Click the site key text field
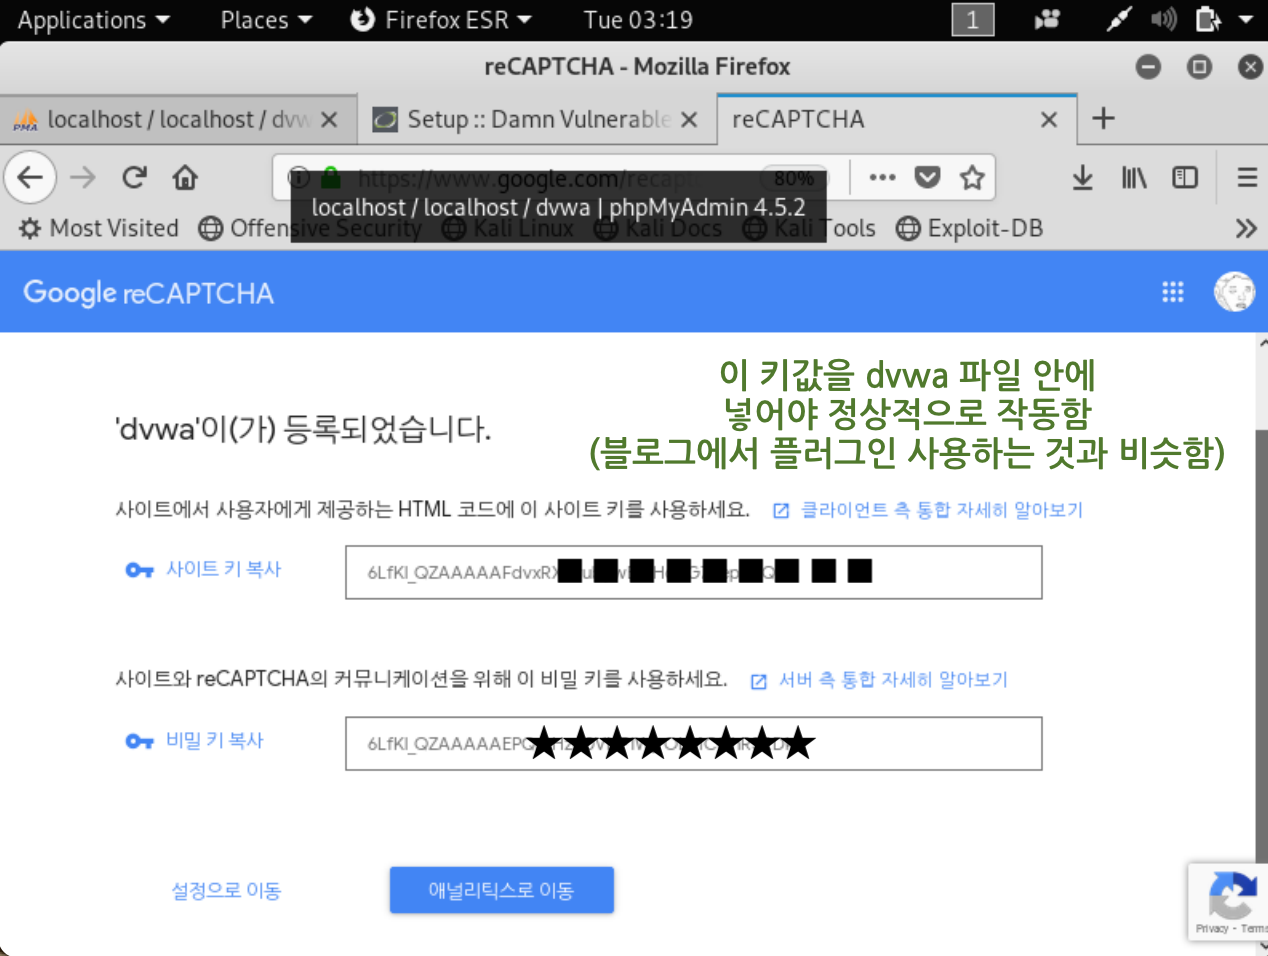This screenshot has height=956, width=1268. point(693,572)
